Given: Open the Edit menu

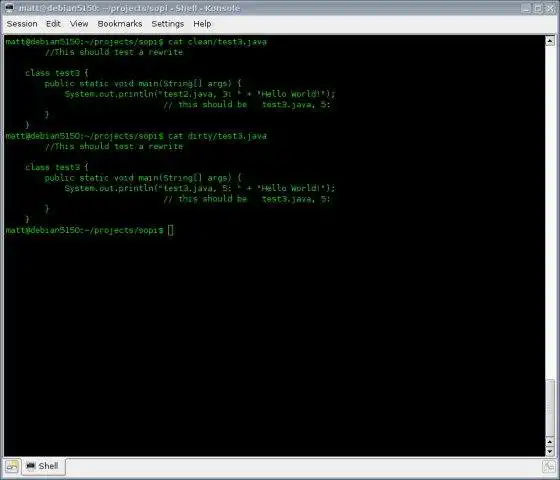Looking at the screenshot, I should tap(53, 24).
